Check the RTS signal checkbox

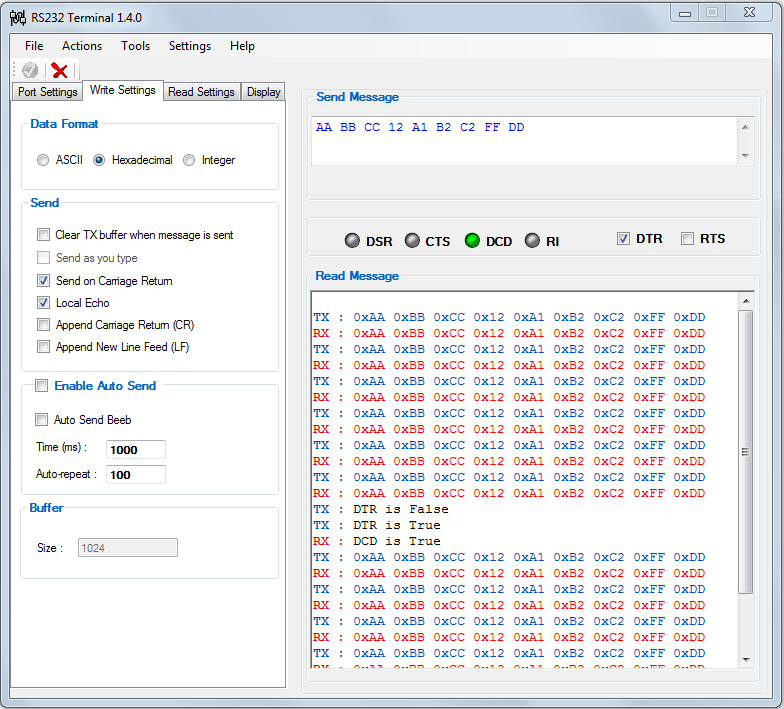pos(688,238)
